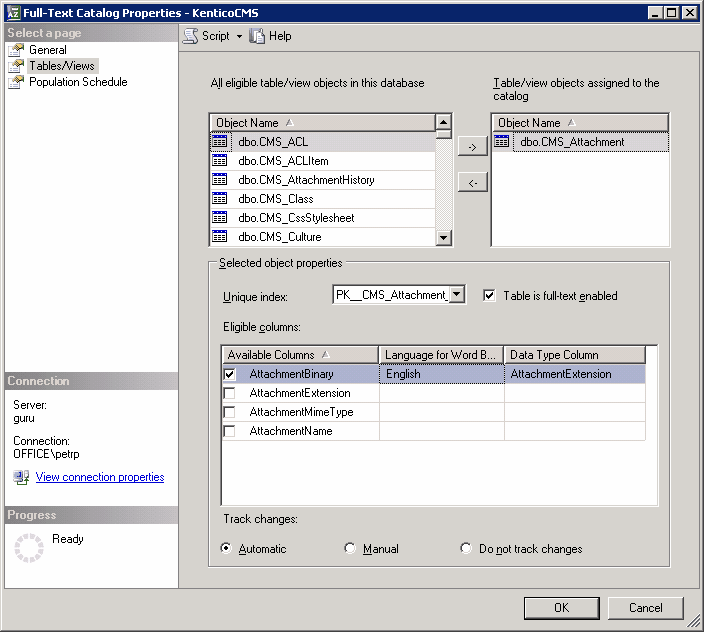The image size is (704, 632).
Task: Click the Help icon in toolbar
Action: pos(257,36)
